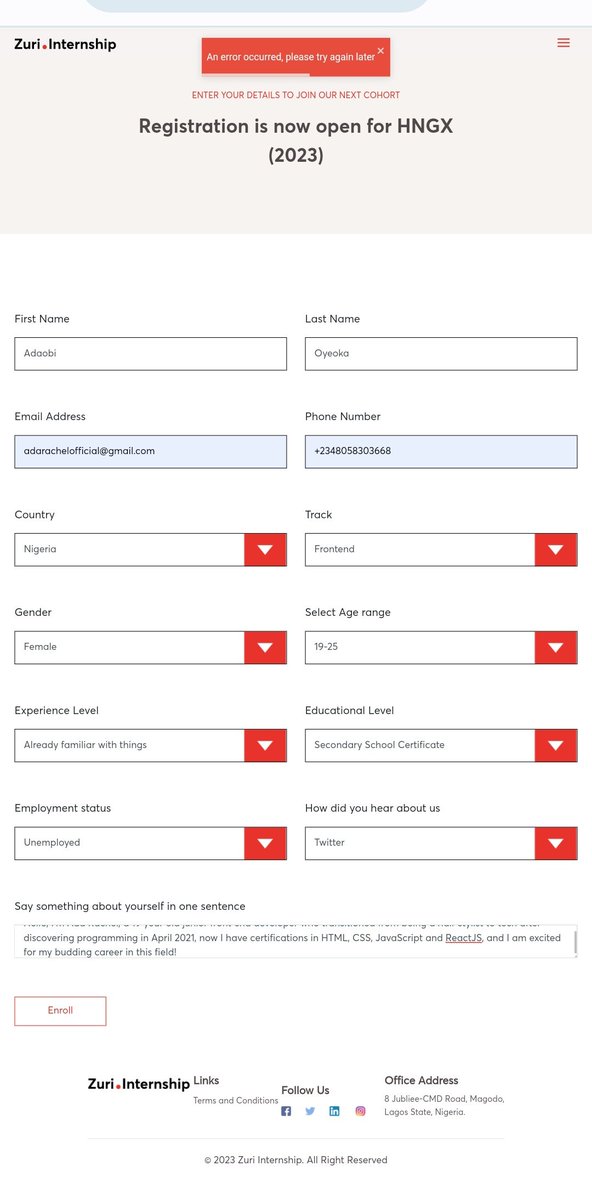Viewport: 592px width, 1200px height.
Task: Open the Gender dropdown arrow
Action: tap(265, 647)
